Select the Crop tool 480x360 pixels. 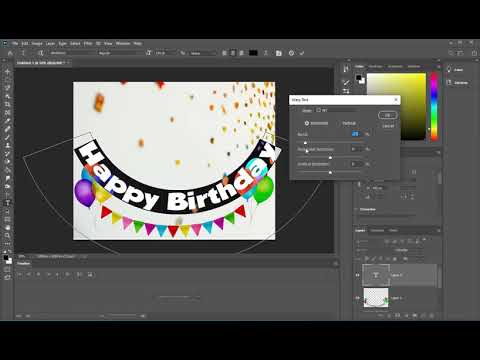click(x=7, y=104)
